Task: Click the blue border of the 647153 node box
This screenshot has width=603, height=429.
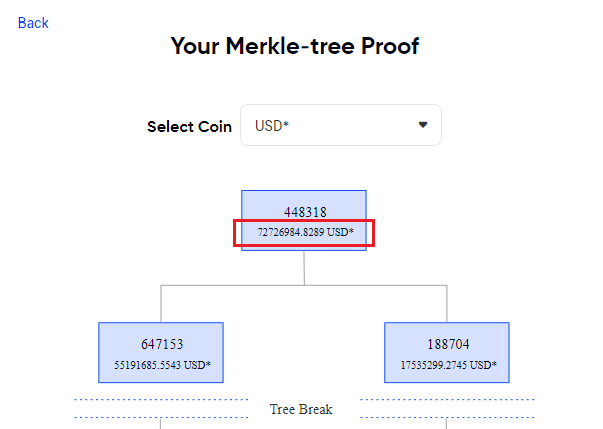Action: [99, 352]
